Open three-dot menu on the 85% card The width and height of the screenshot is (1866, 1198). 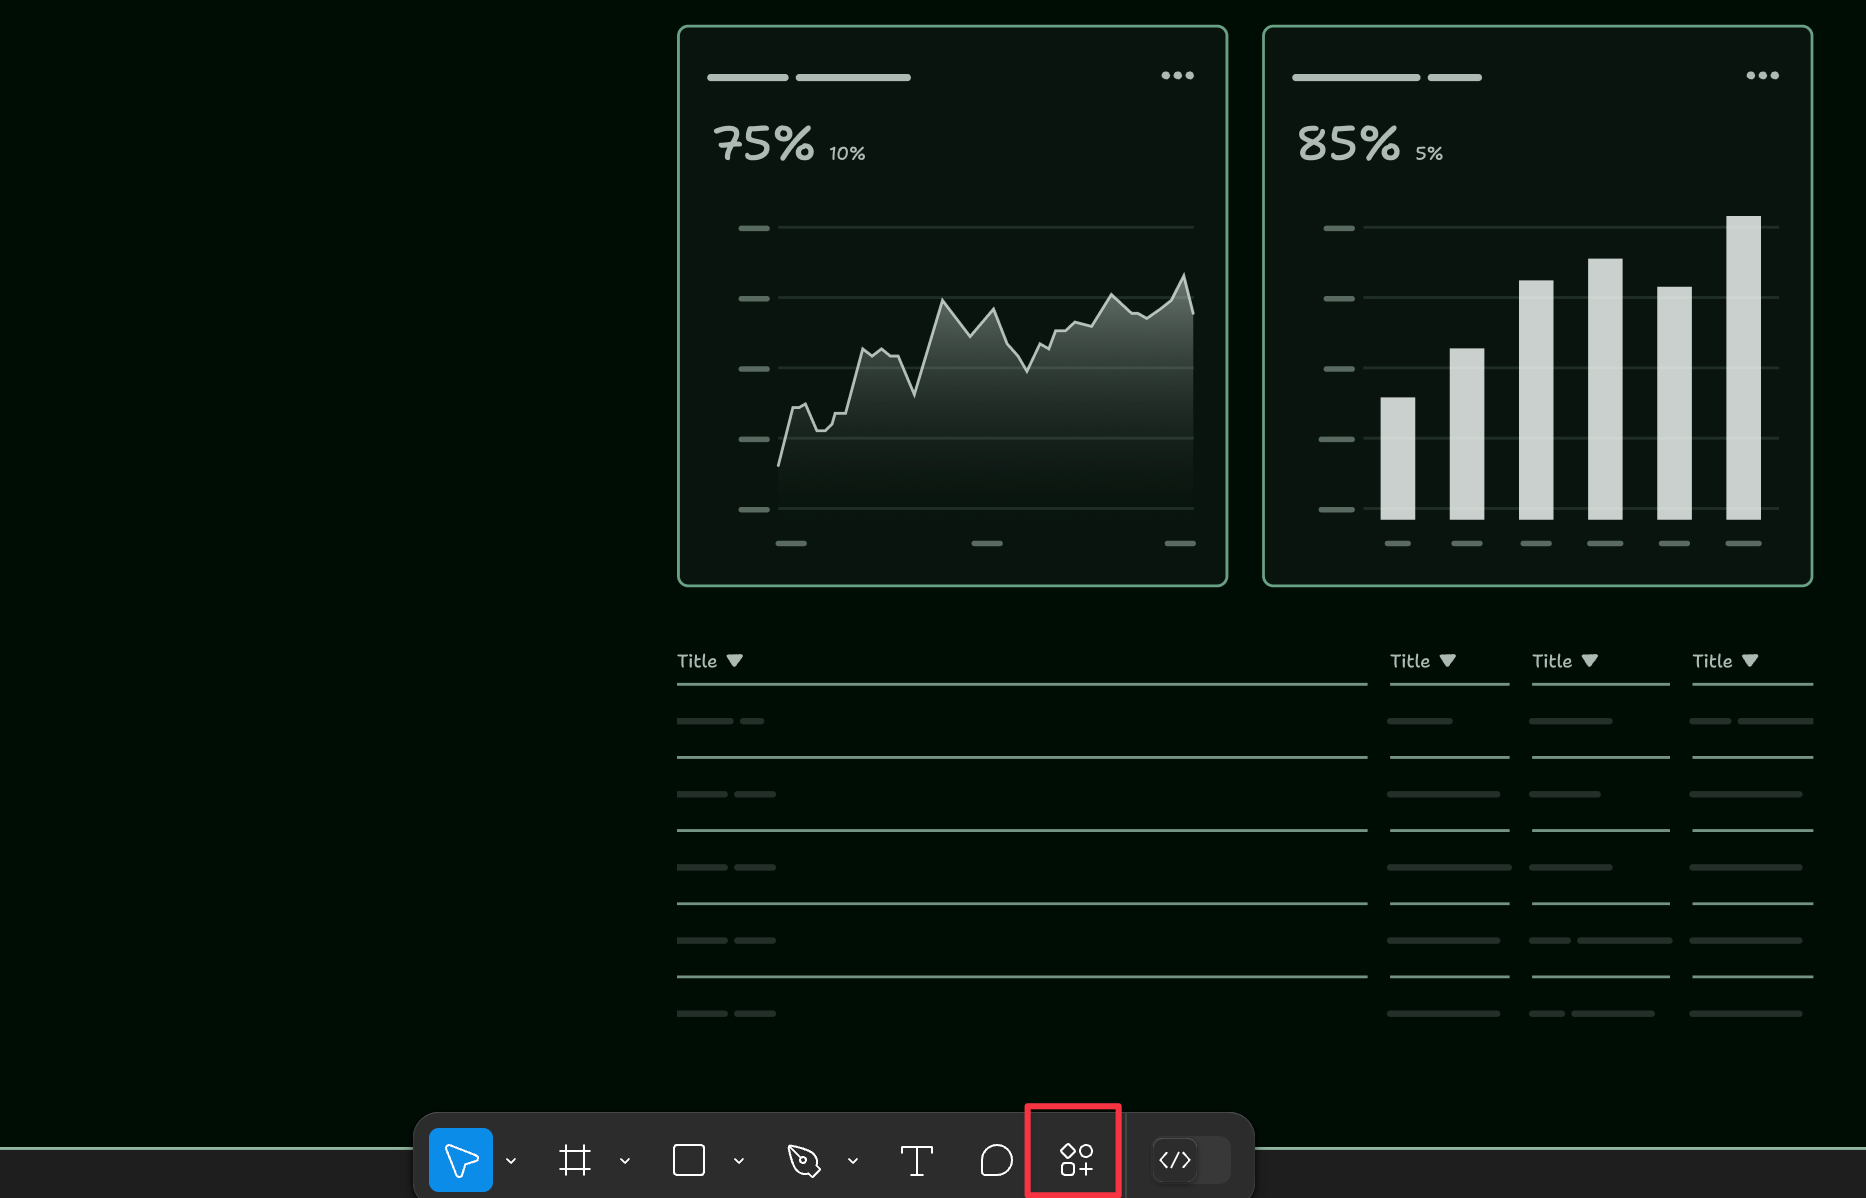tap(1762, 76)
